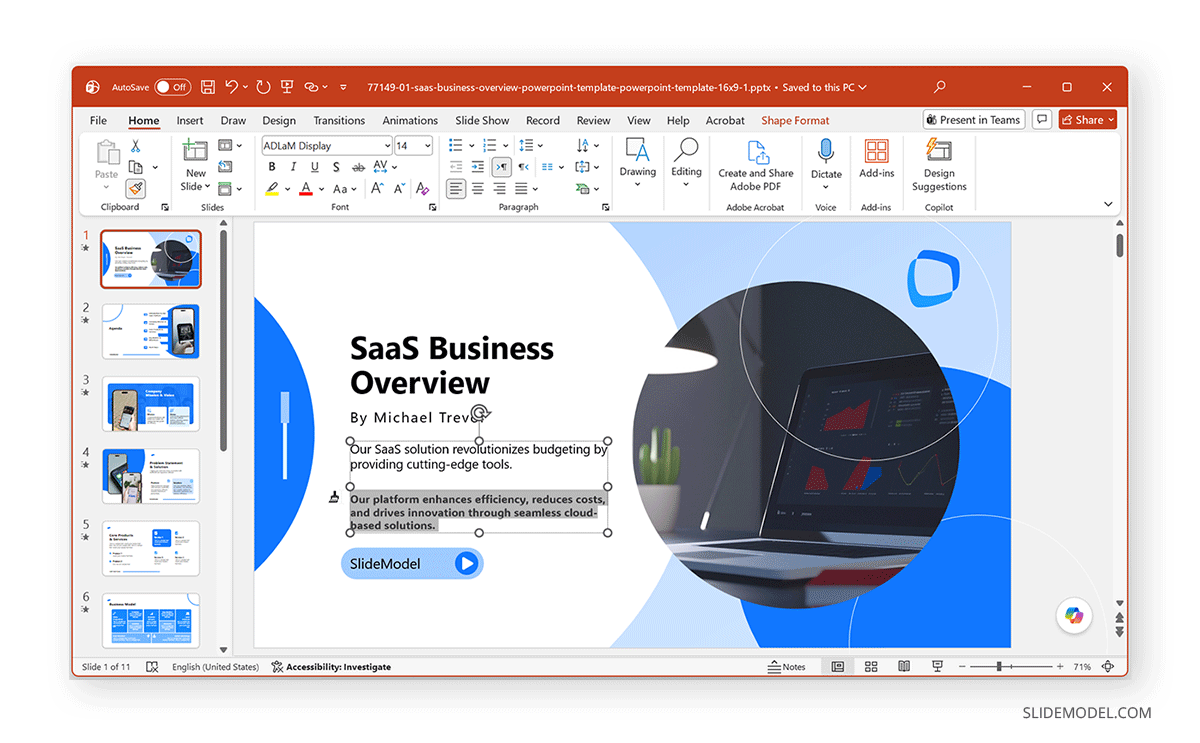Open the search magnifier in title bar
The height and width of the screenshot is (743, 1200).
tap(939, 87)
